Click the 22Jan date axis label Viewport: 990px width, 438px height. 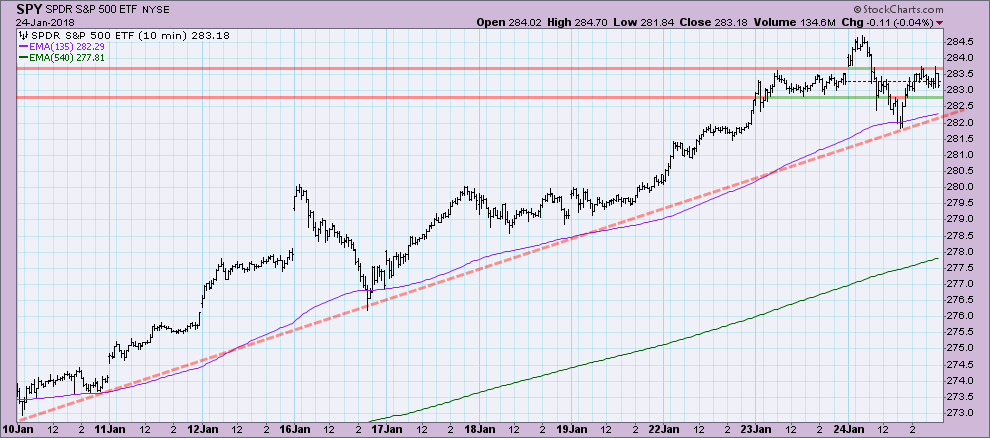(664, 429)
